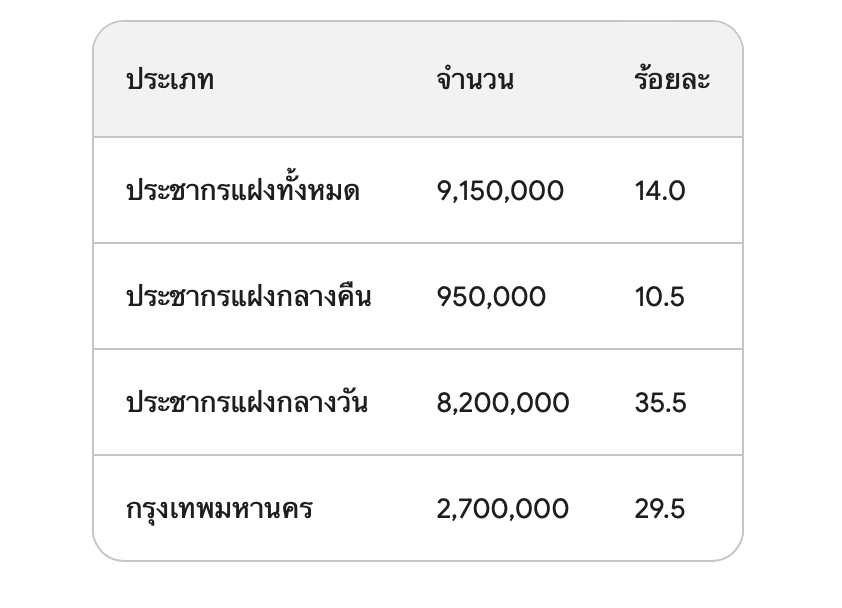Screen dimensions: 842x608
Task: Select the 9,150,000 value cell
Action: coord(500,191)
